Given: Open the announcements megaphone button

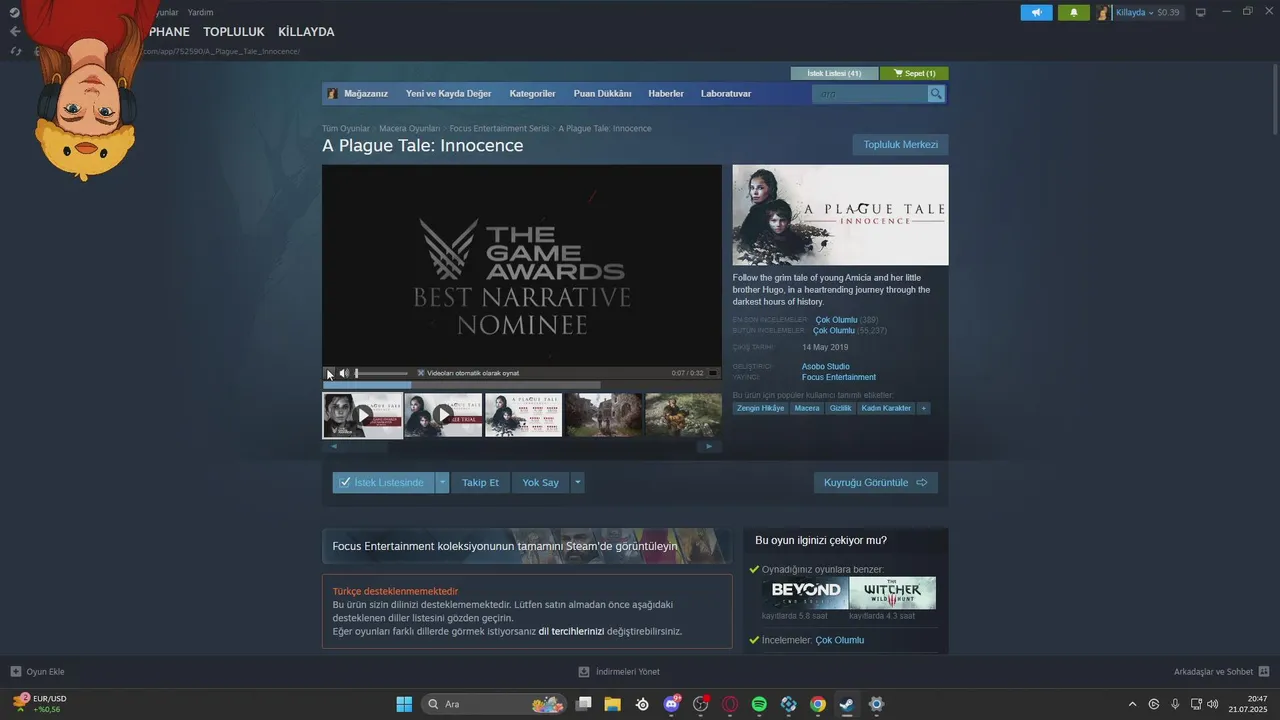Looking at the screenshot, I should pos(1036,12).
